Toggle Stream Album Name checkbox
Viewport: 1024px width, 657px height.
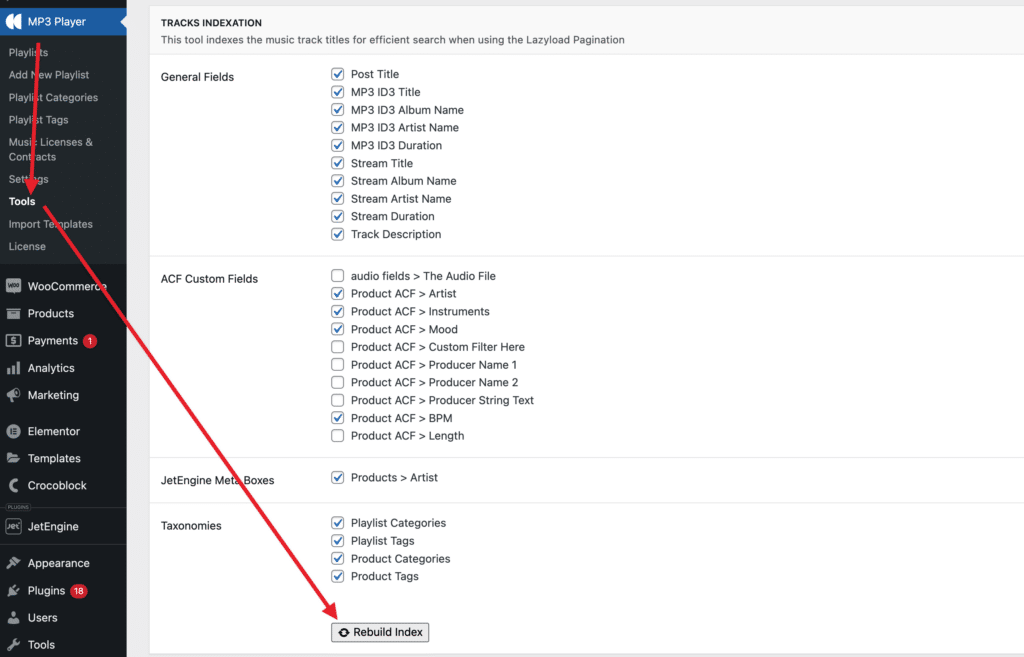pos(337,181)
